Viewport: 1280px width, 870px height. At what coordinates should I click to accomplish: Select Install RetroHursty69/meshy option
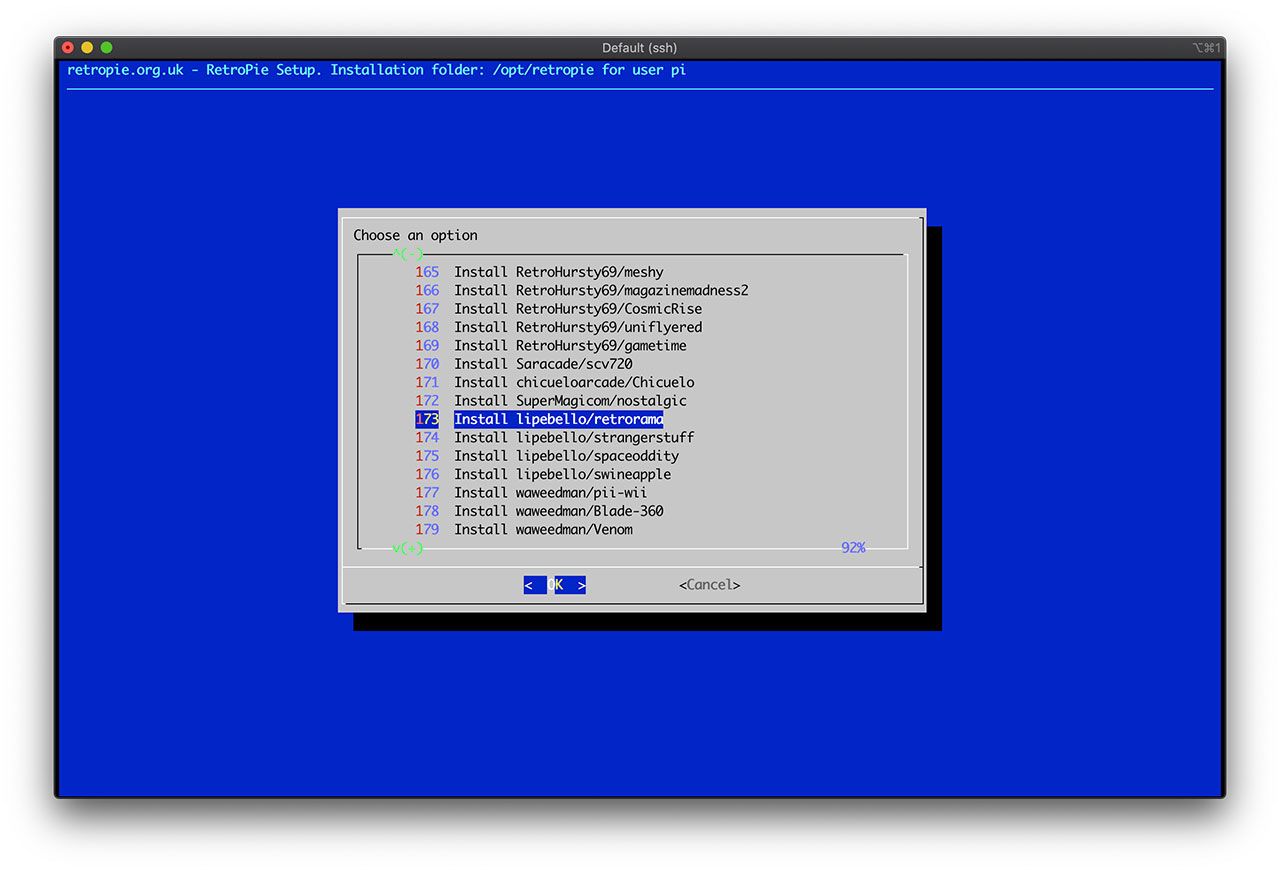558,272
